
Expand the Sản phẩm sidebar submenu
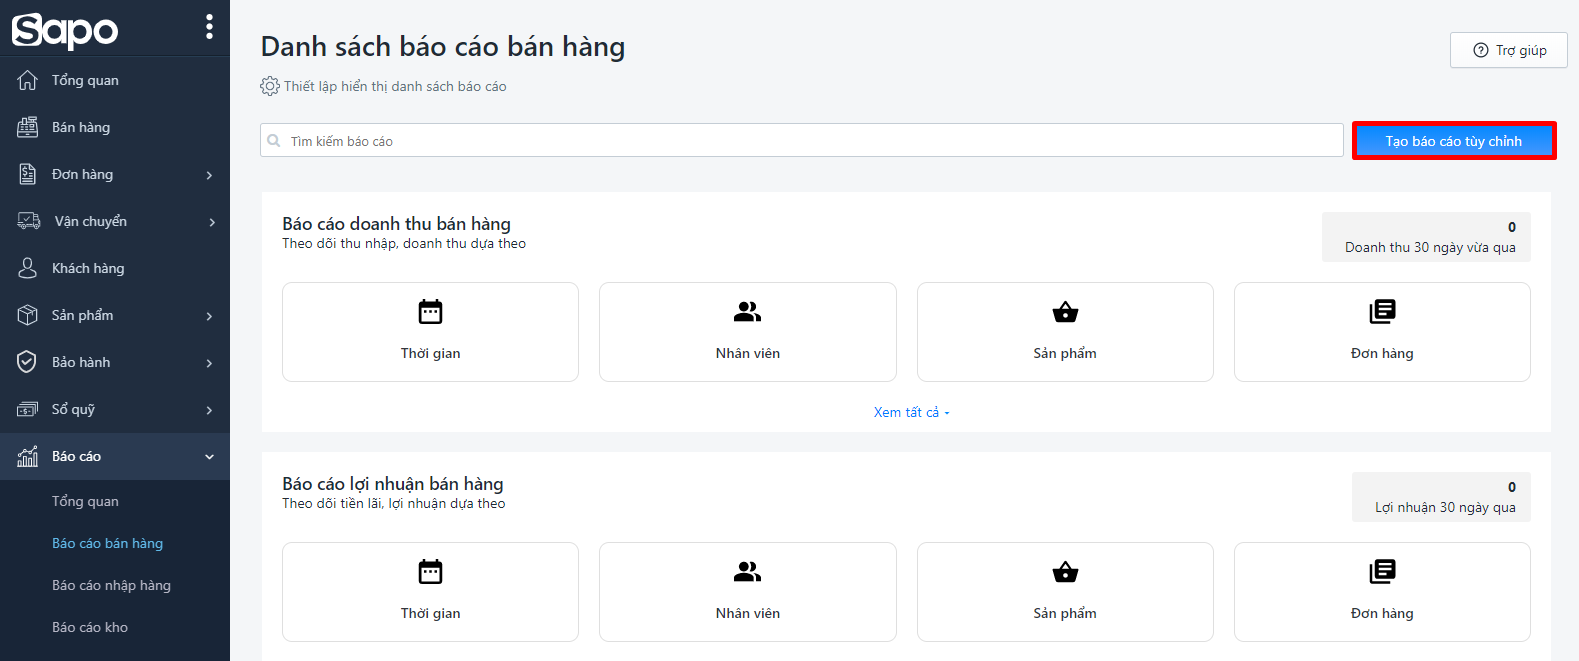209,316
